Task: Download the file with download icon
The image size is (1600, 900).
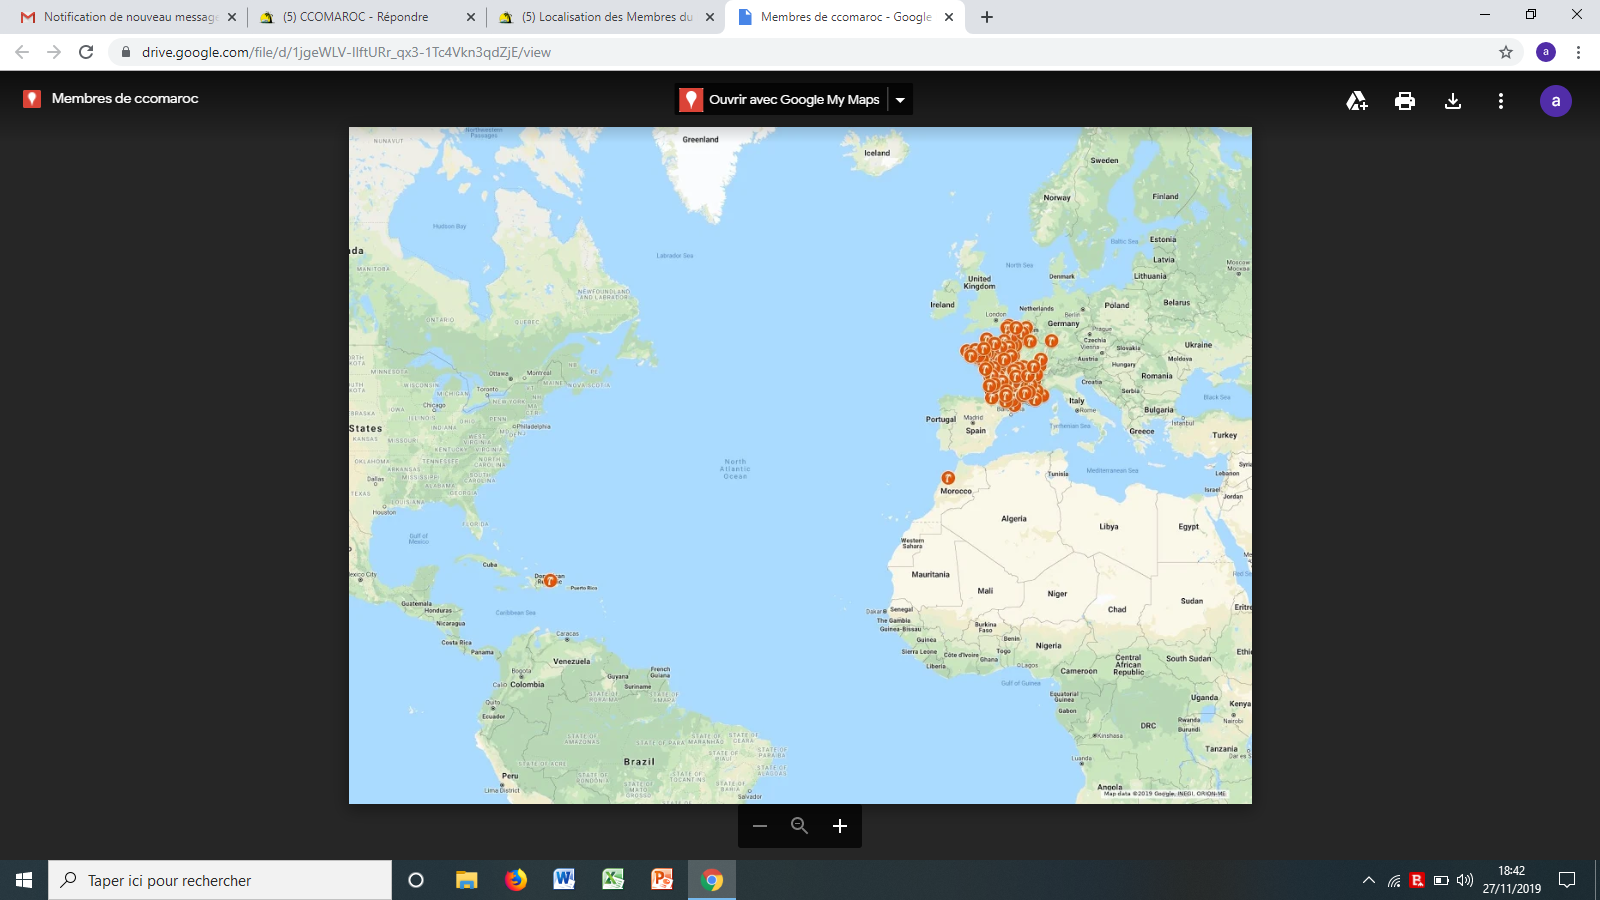Action: (x=1453, y=101)
